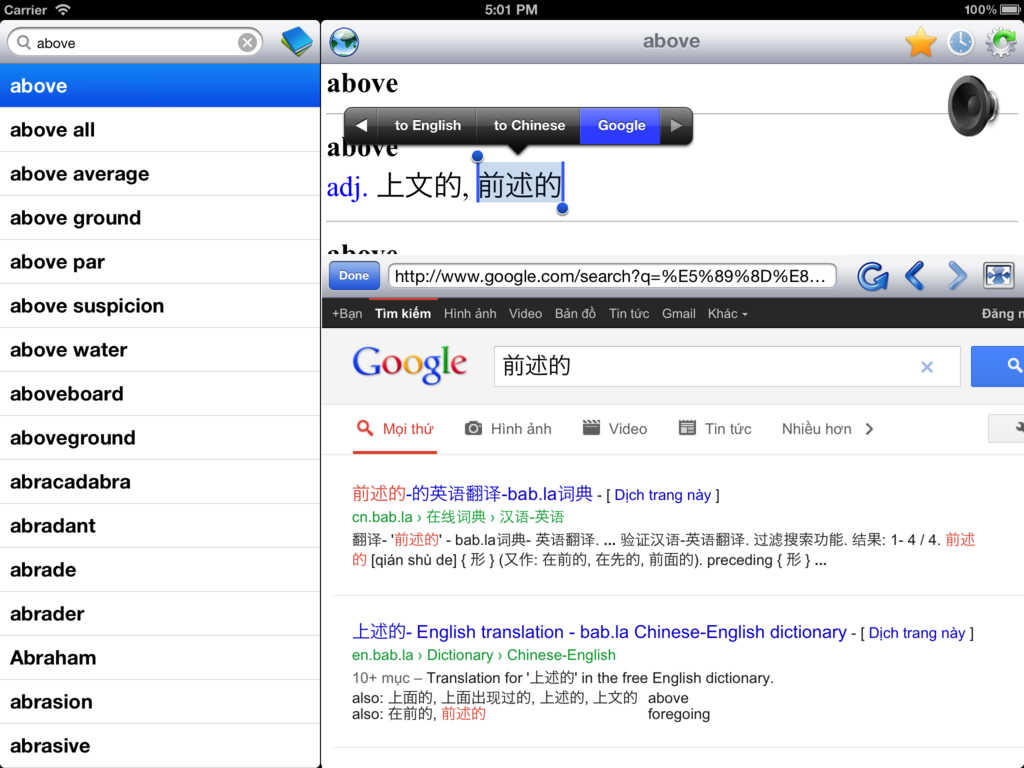
Task: Open history clock icon
Action: (x=960, y=42)
